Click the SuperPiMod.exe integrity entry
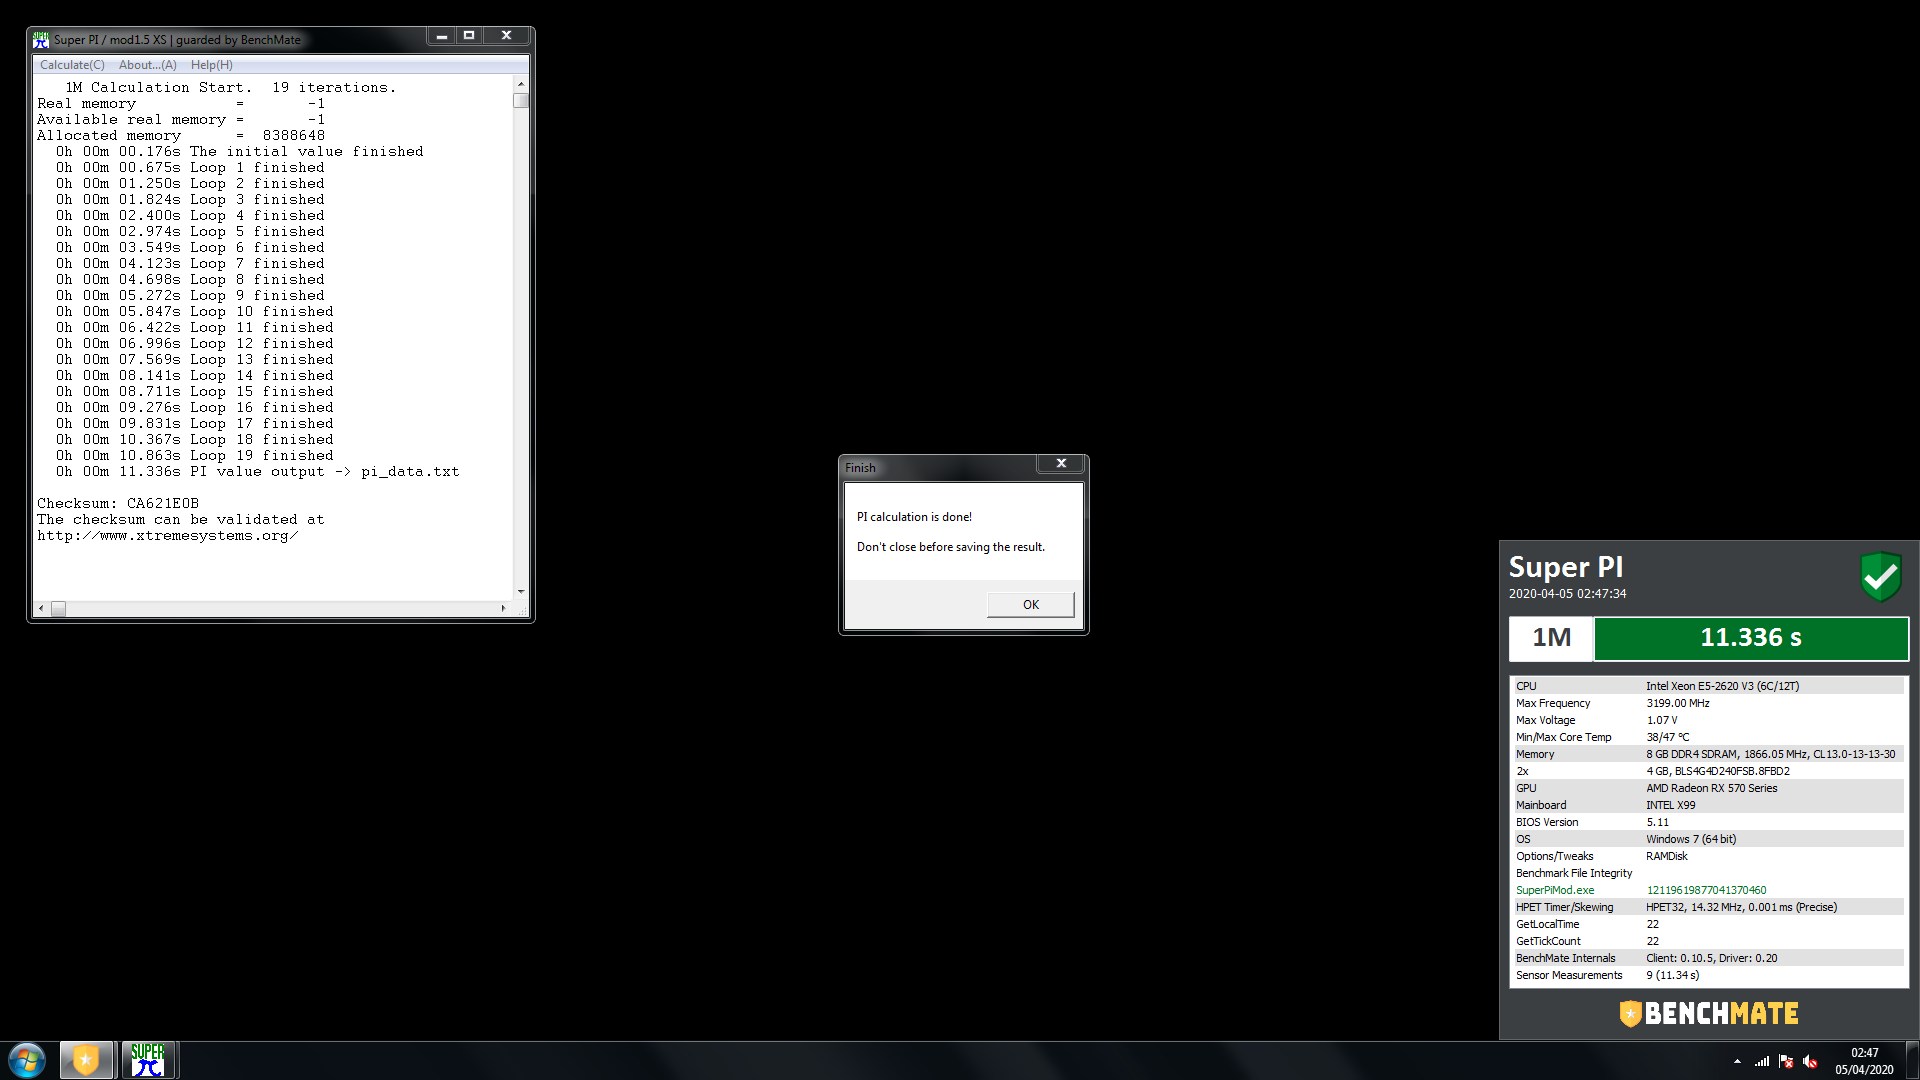The height and width of the screenshot is (1080, 1920). click(x=1555, y=890)
